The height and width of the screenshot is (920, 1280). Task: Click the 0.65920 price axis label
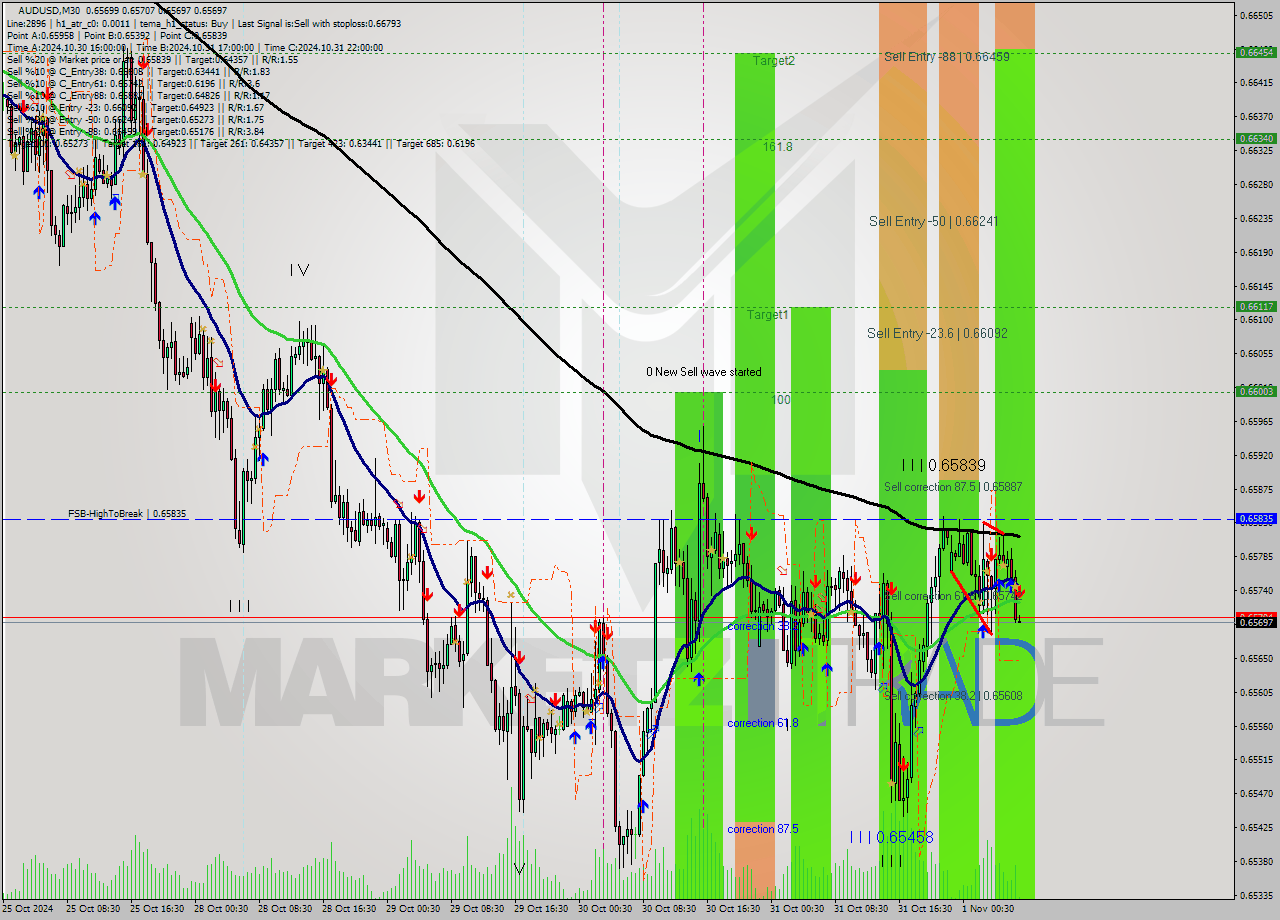(x=1256, y=455)
